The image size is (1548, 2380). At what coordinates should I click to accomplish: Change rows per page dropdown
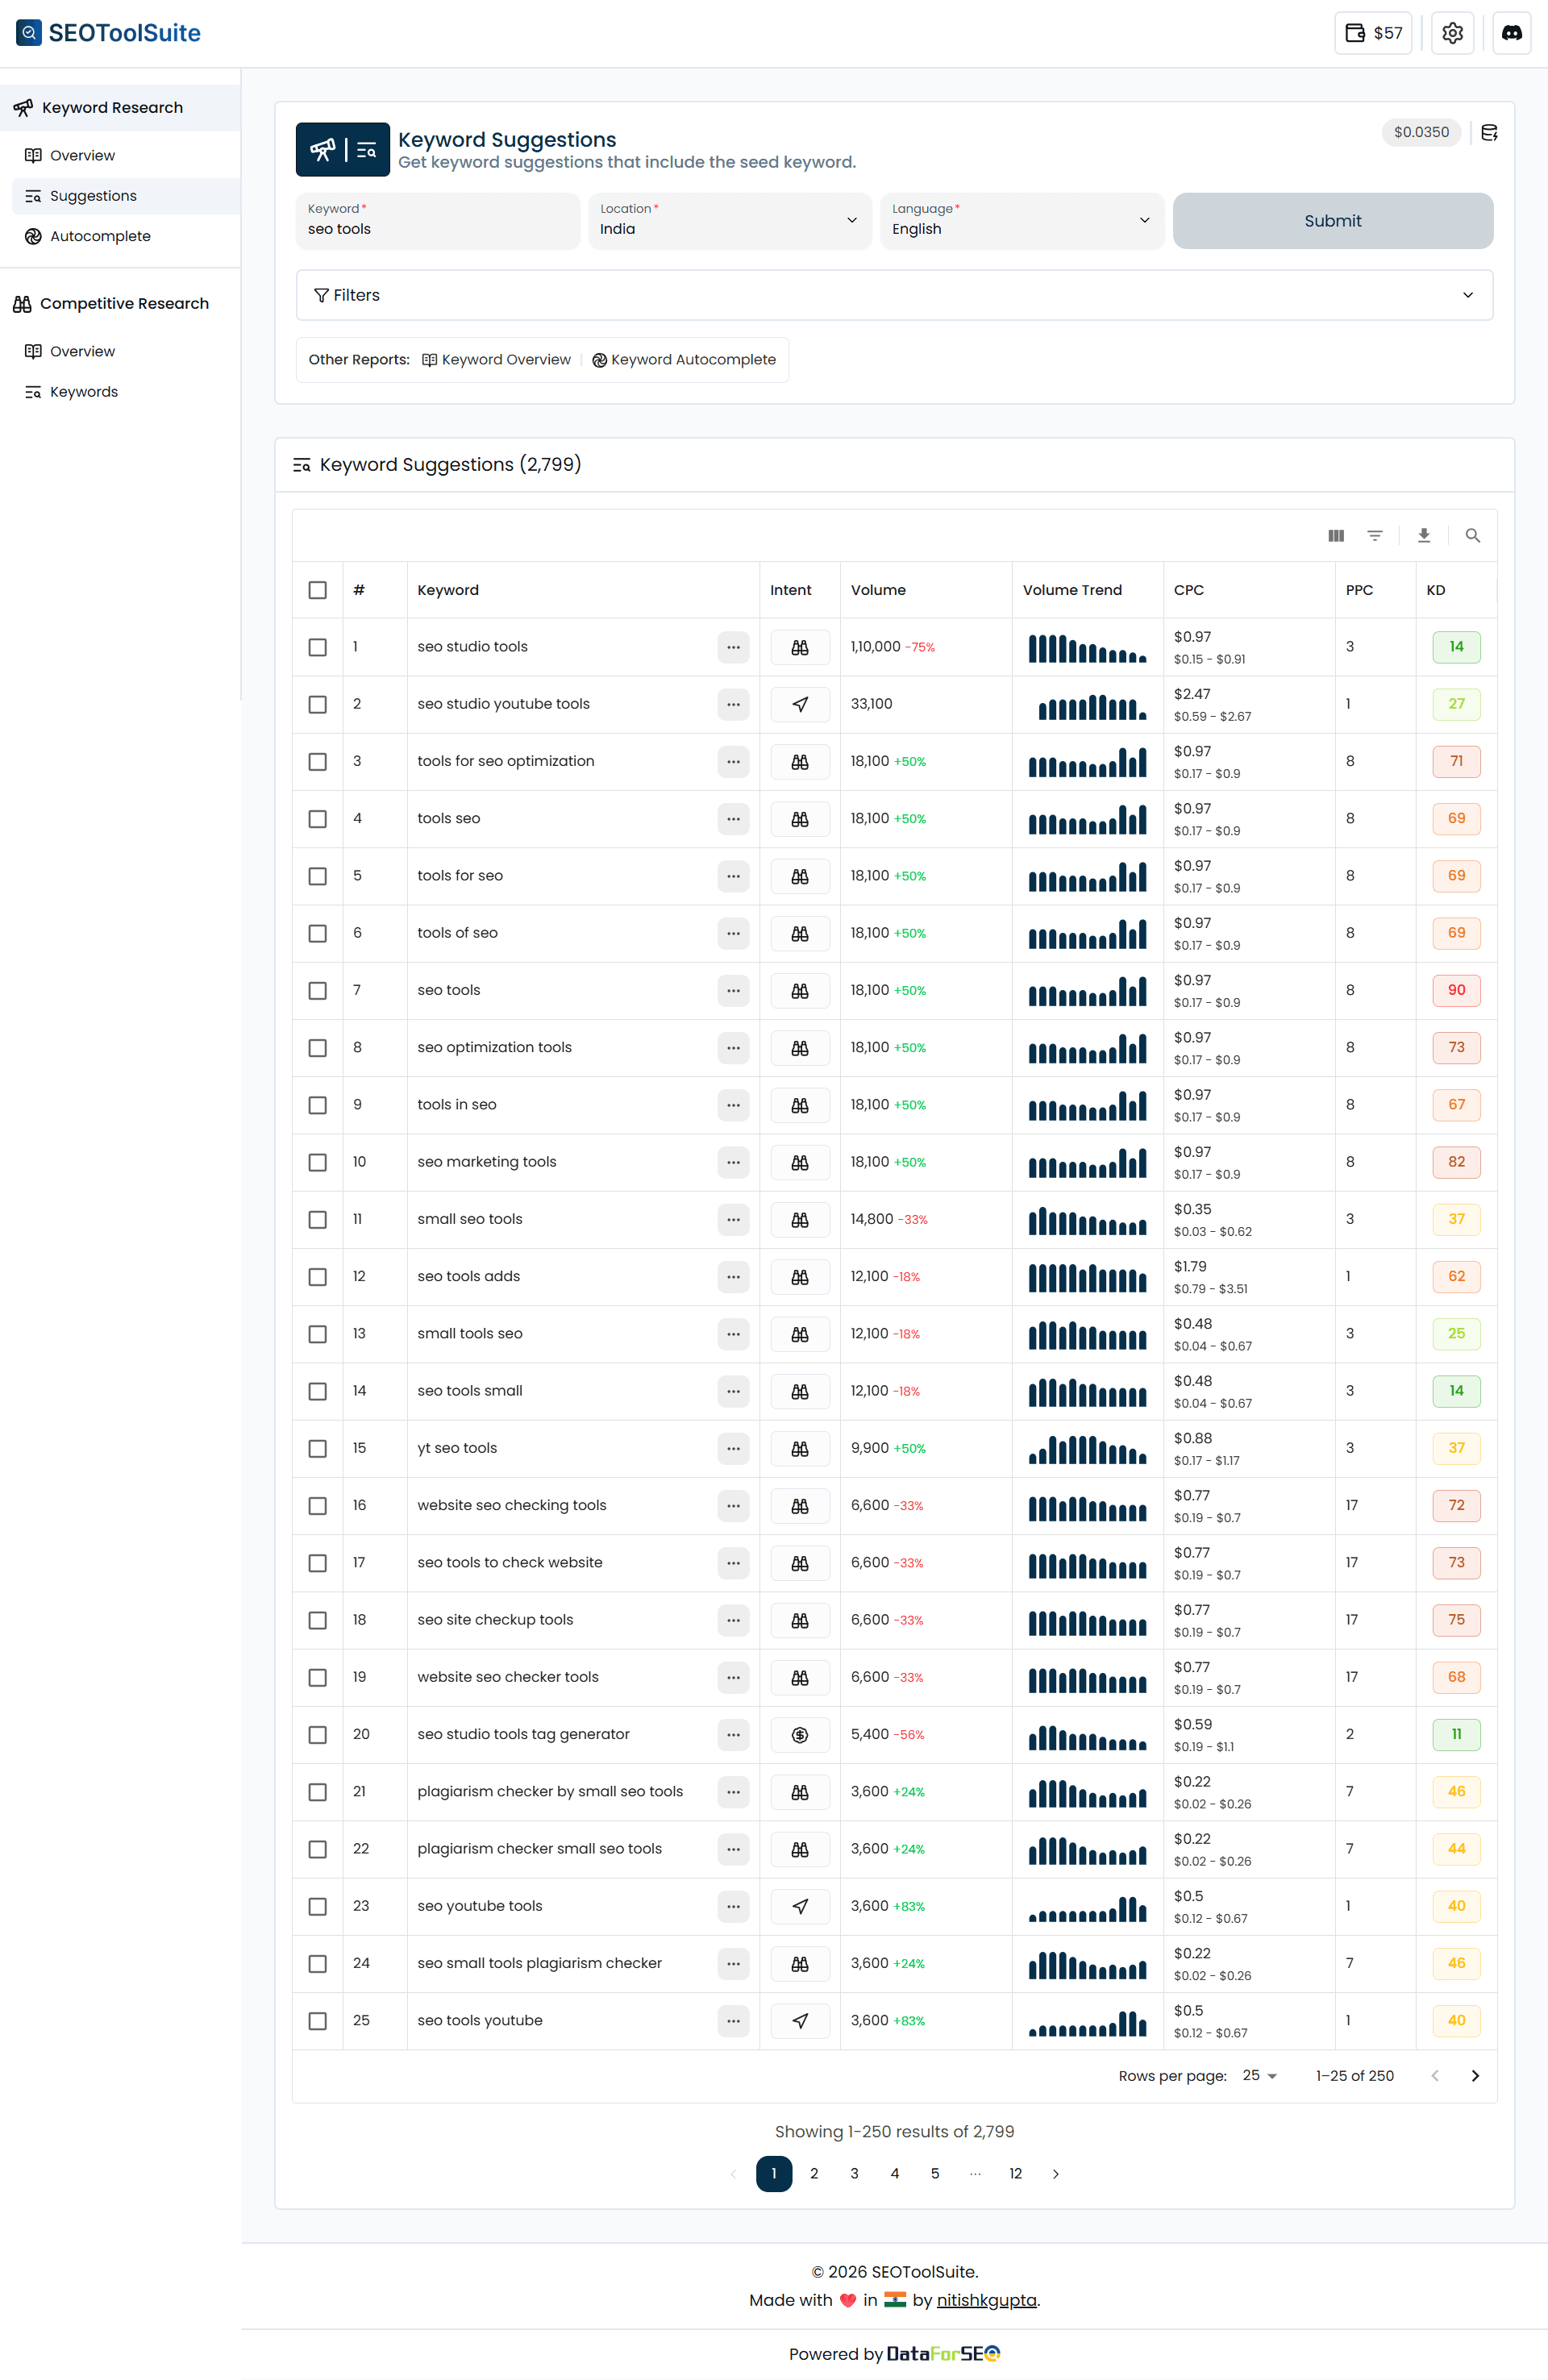coord(1259,2076)
